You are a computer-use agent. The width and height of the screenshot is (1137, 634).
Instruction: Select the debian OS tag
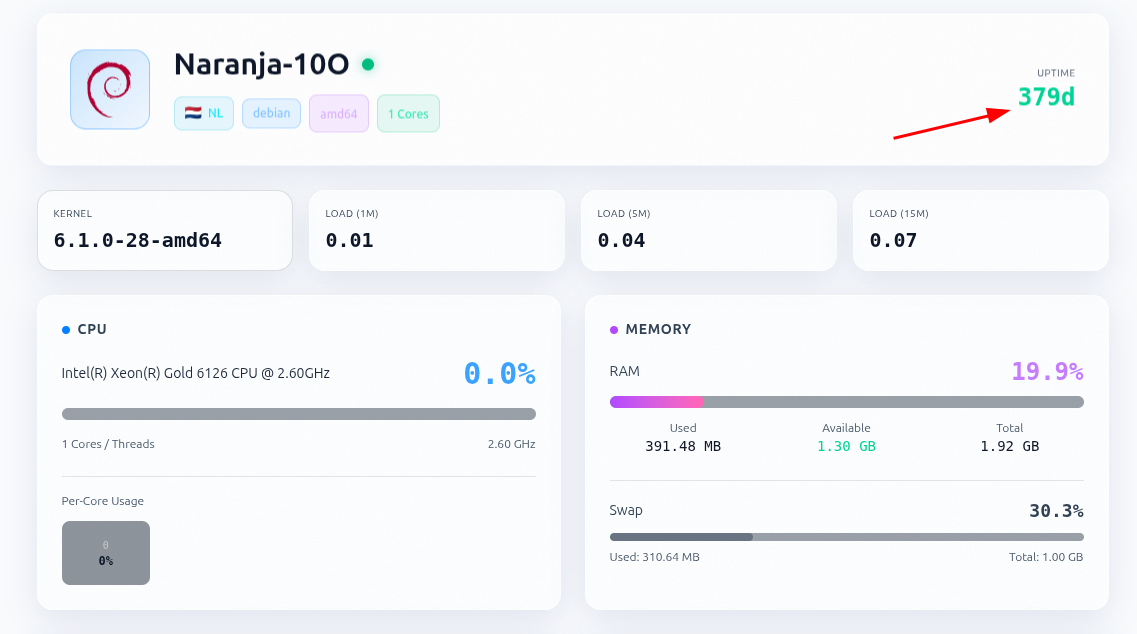271,113
